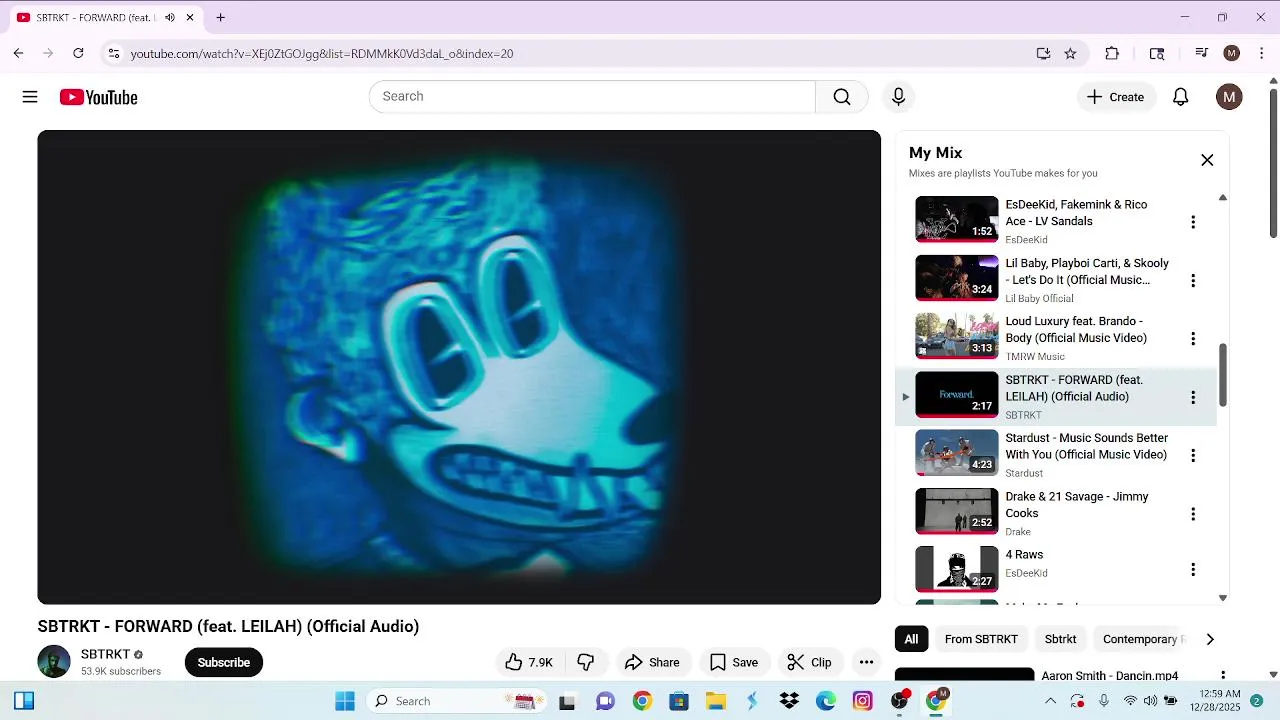Open options for Jimmy Cooks entry
Viewport: 1280px width, 720px height.
click(1192, 514)
